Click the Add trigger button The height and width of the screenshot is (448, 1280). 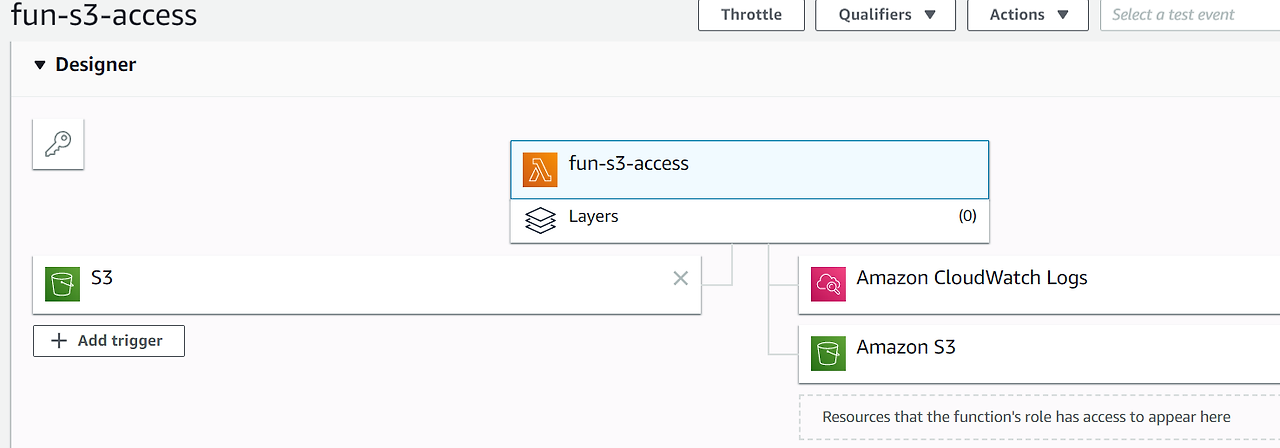109,341
